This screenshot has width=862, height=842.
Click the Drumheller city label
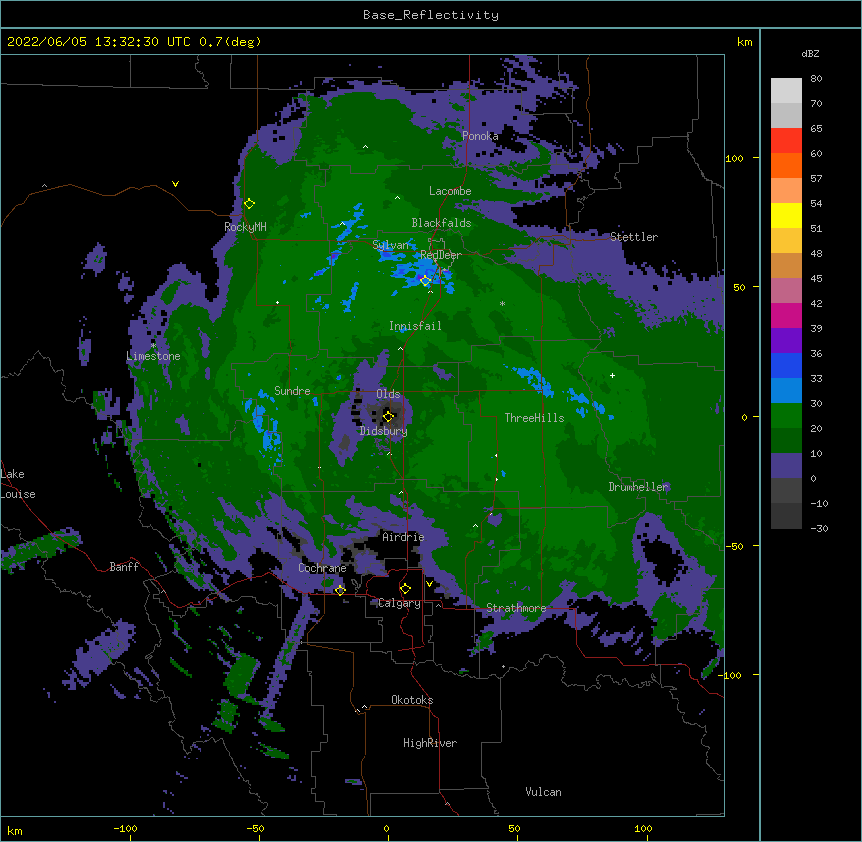[x=638, y=487]
